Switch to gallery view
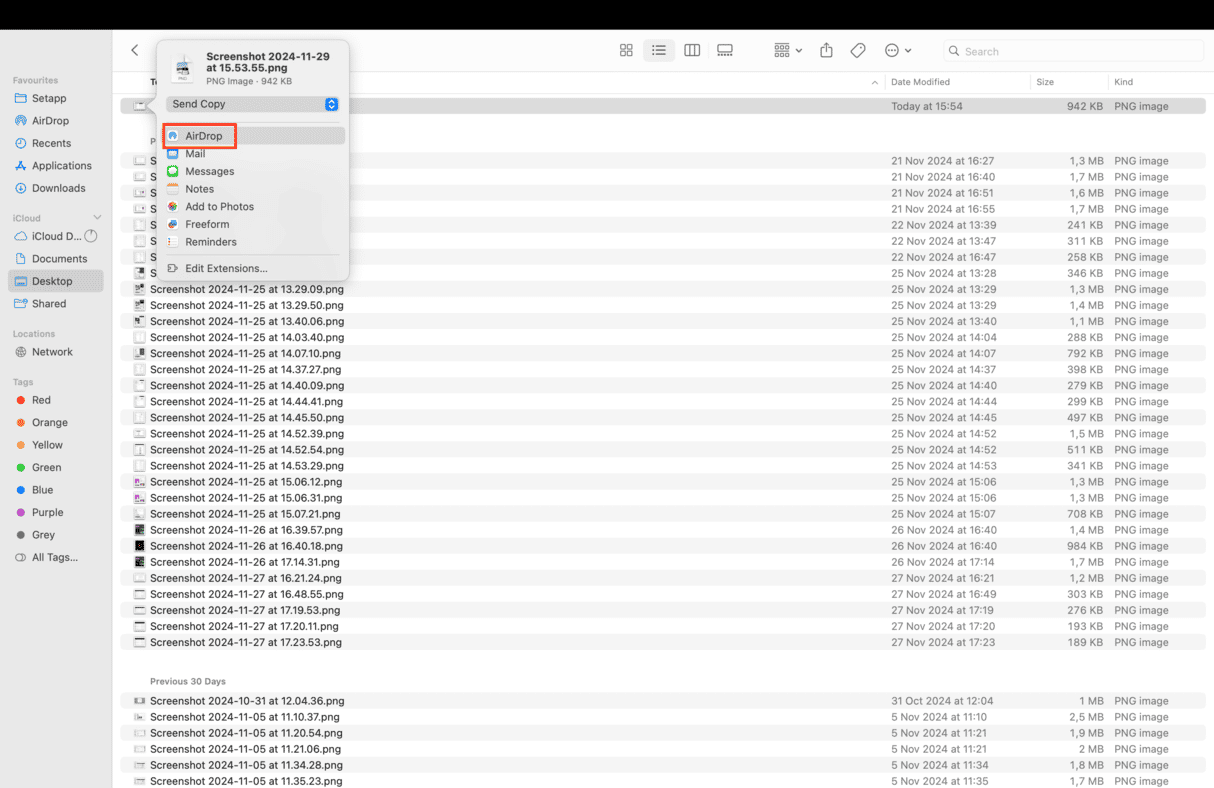This screenshot has height=788, width=1214. [x=725, y=50]
